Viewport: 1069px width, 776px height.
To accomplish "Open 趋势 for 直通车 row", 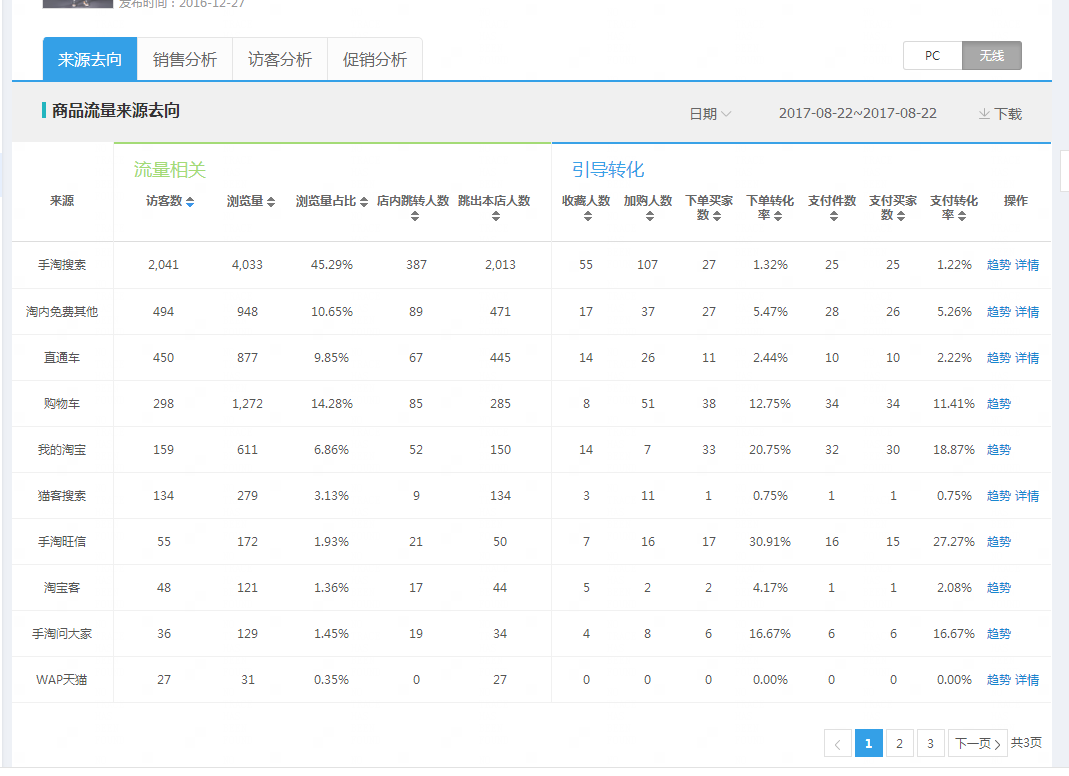I will click(999, 358).
